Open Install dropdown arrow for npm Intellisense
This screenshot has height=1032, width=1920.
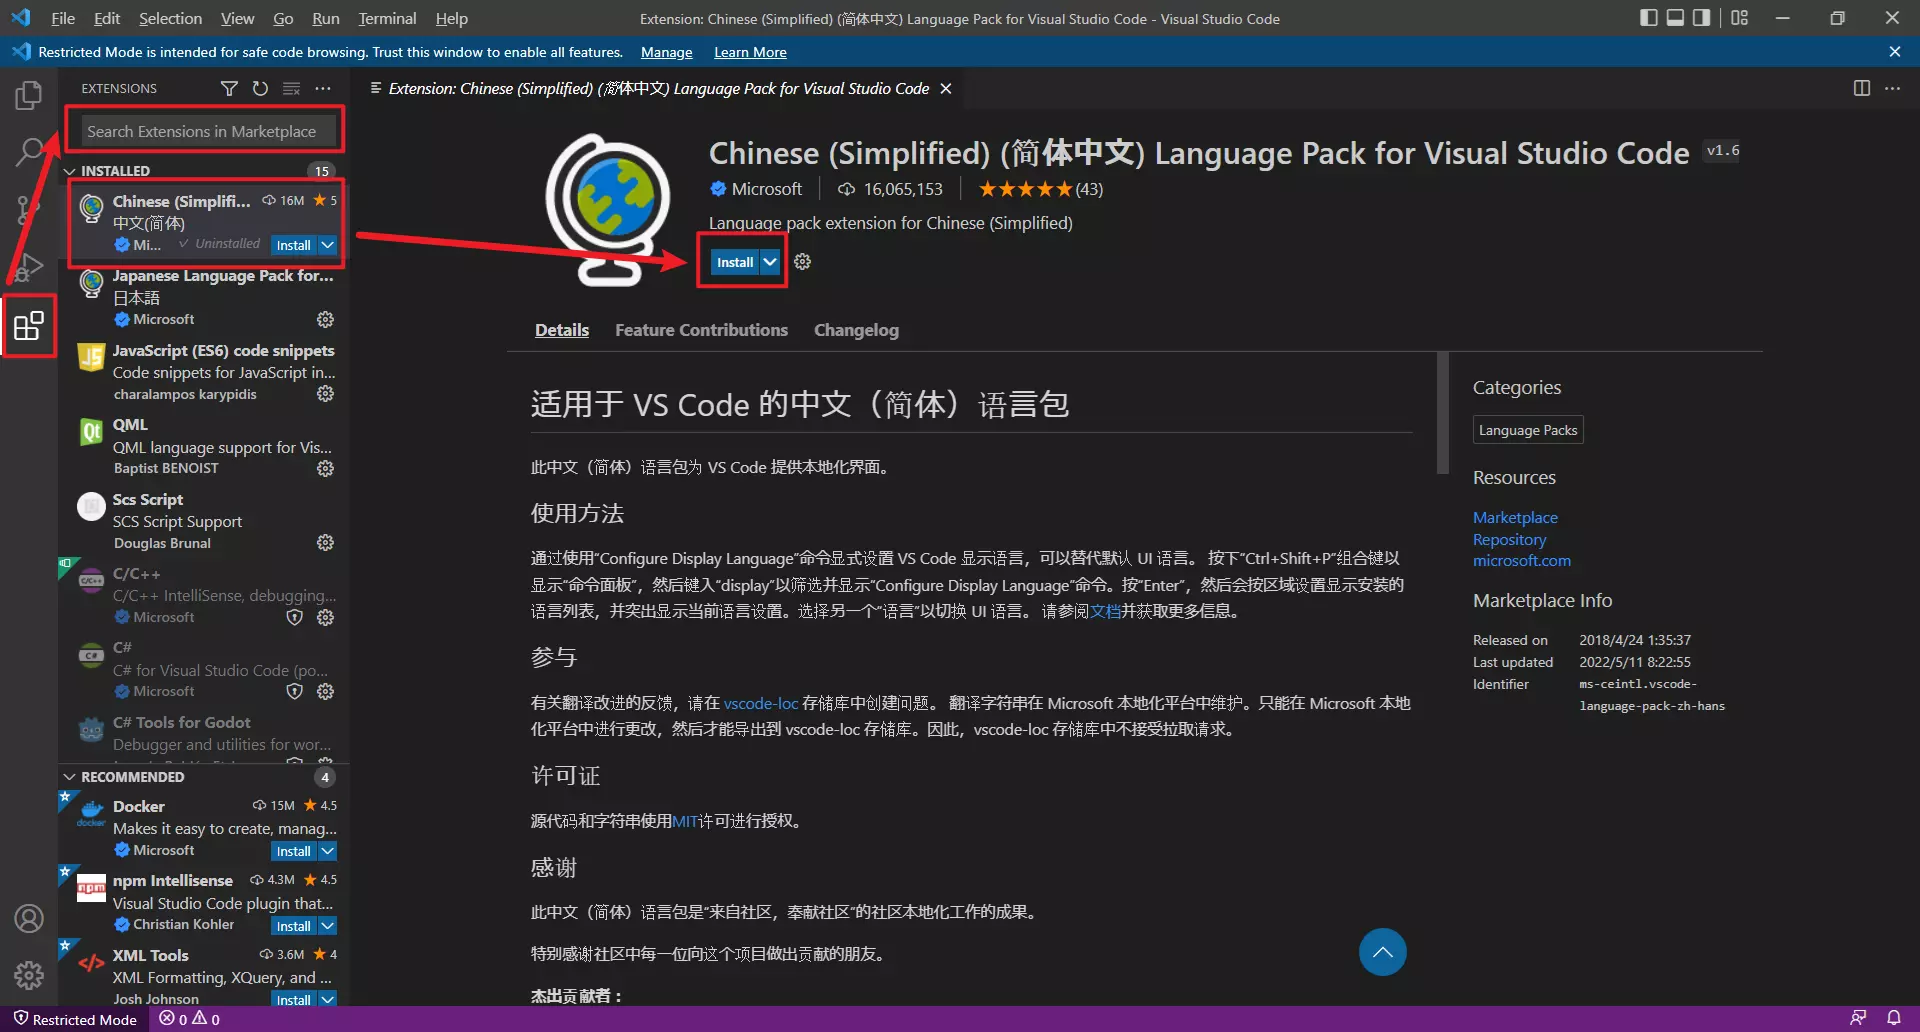tap(327, 926)
